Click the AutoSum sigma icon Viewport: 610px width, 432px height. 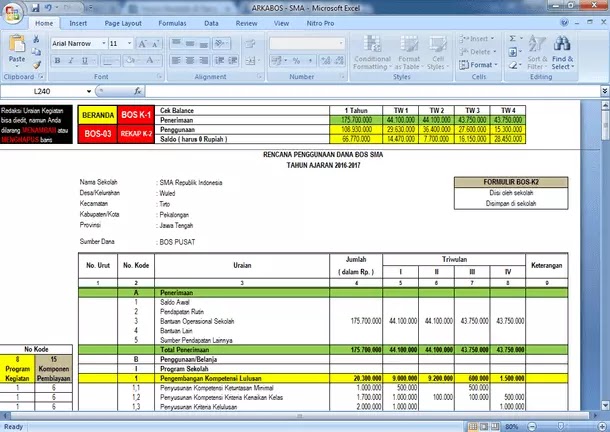513,39
